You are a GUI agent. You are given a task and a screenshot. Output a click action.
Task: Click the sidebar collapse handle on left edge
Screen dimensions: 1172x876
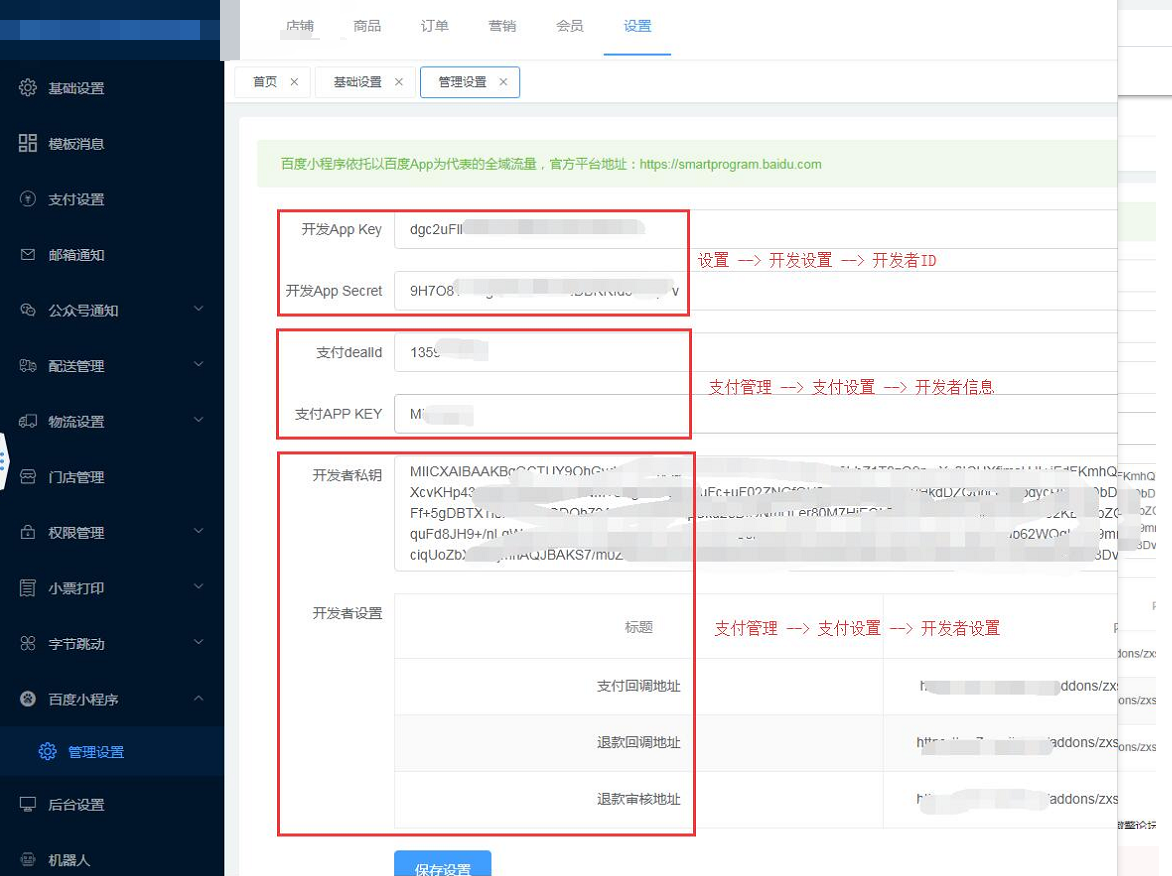coord(3,461)
